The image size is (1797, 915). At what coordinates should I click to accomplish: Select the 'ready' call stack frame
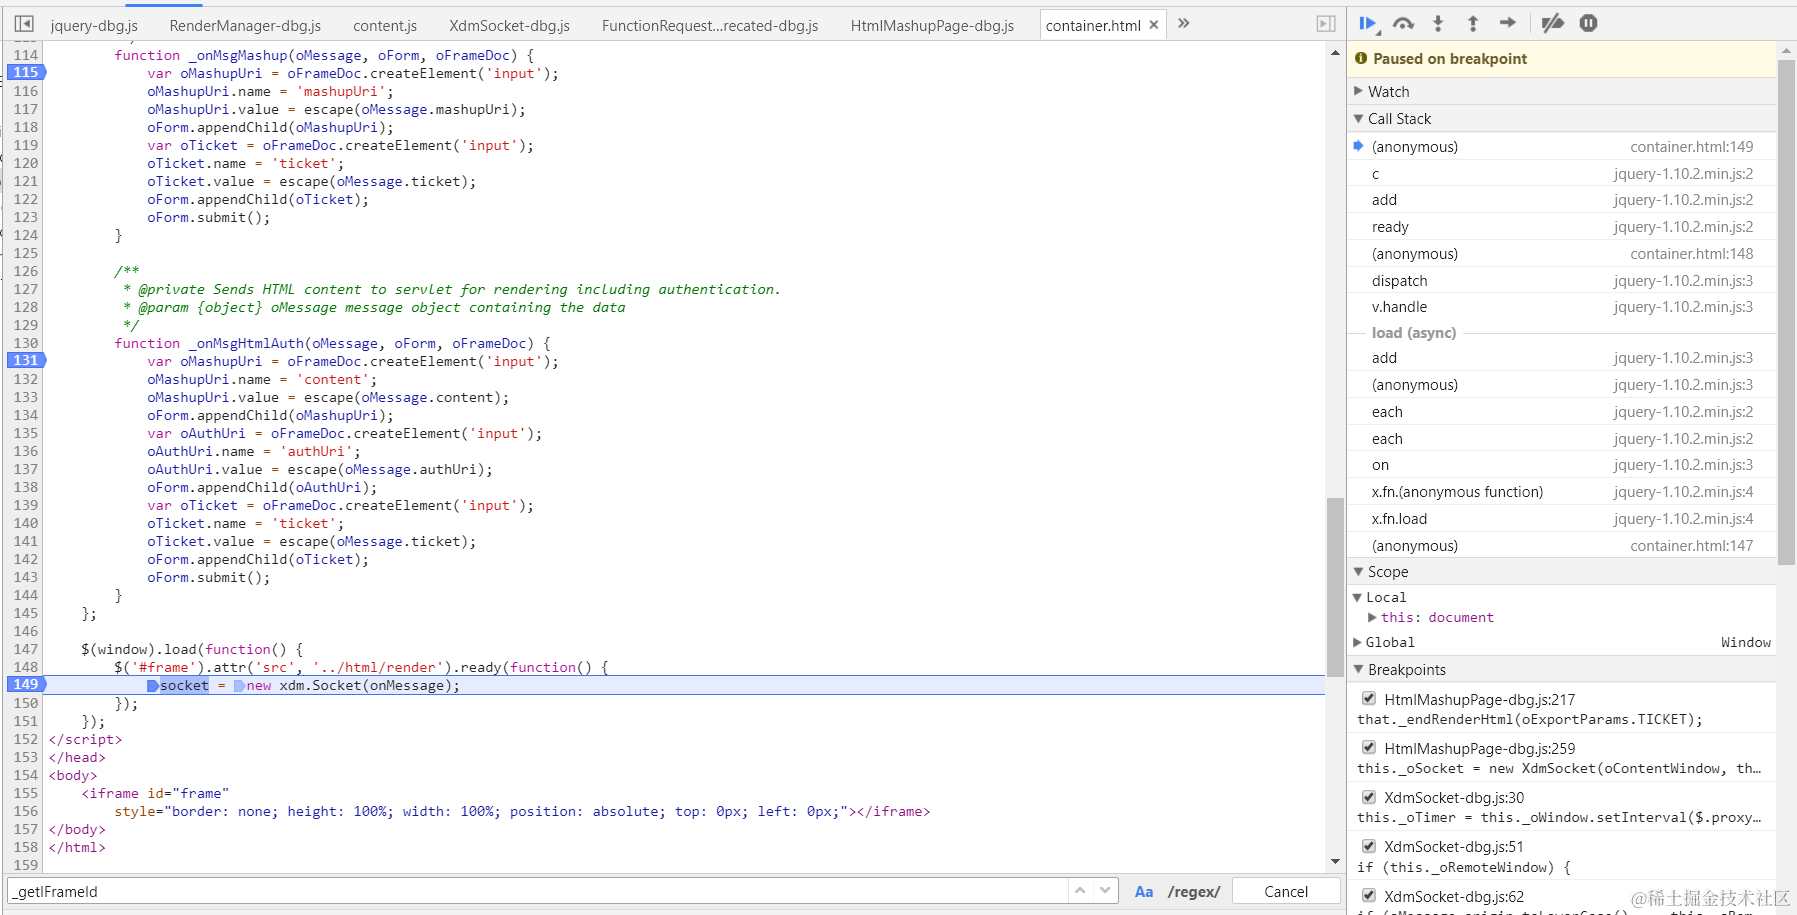[x=1562, y=227]
